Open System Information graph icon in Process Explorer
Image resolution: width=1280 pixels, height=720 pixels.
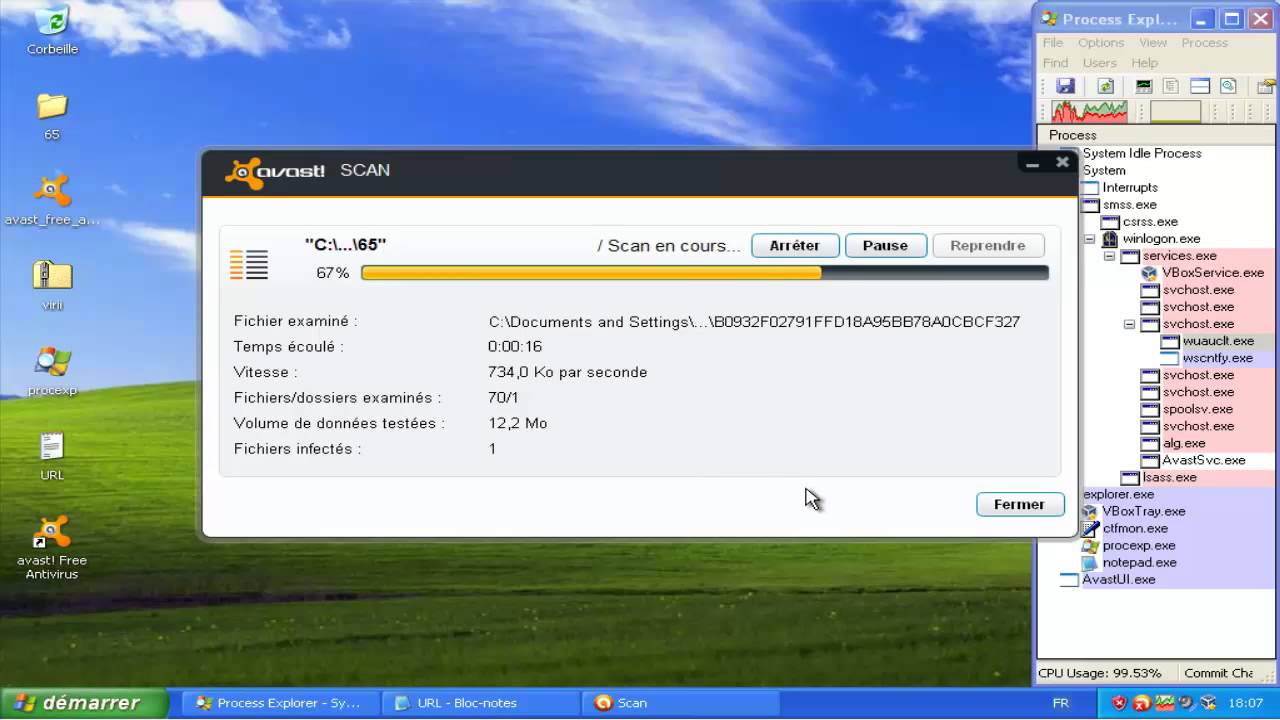[x=1143, y=87]
